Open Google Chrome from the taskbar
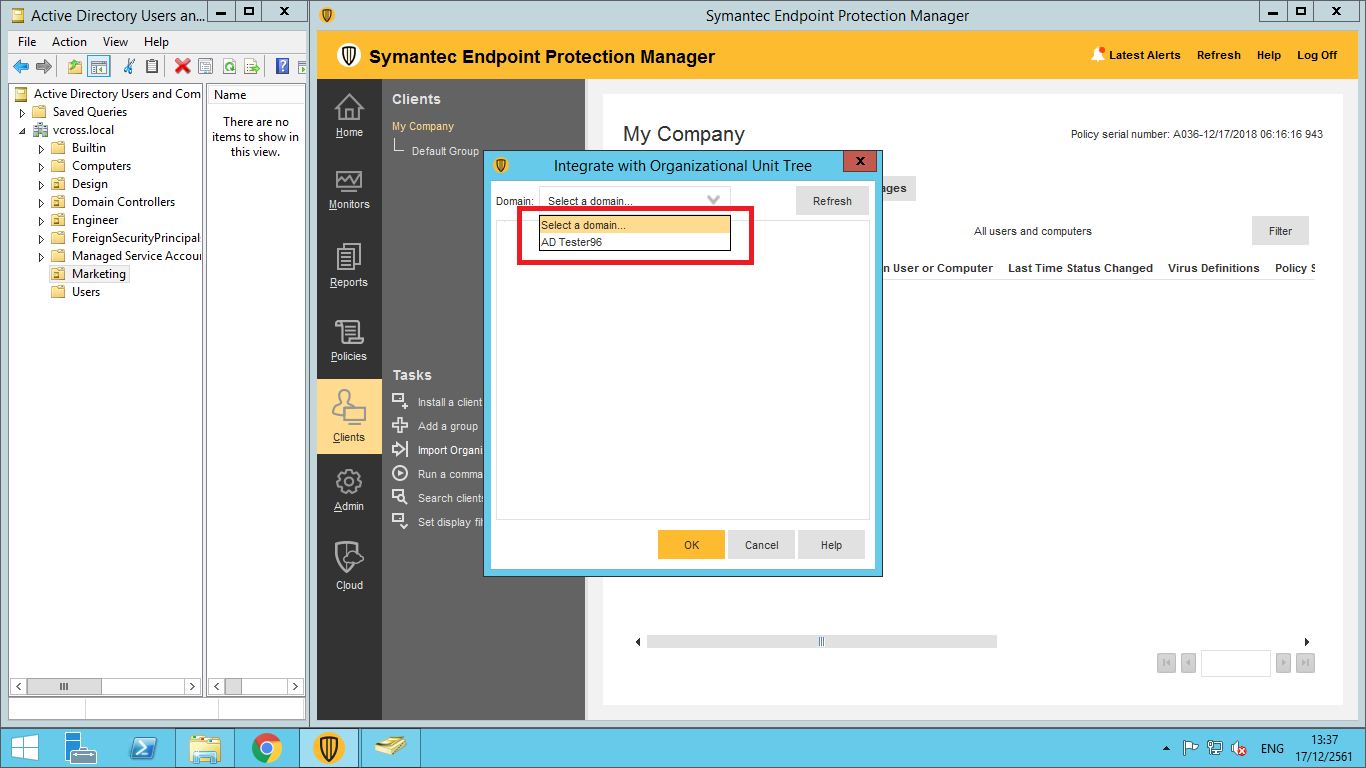Image resolution: width=1366 pixels, height=768 pixels. (x=266, y=748)
